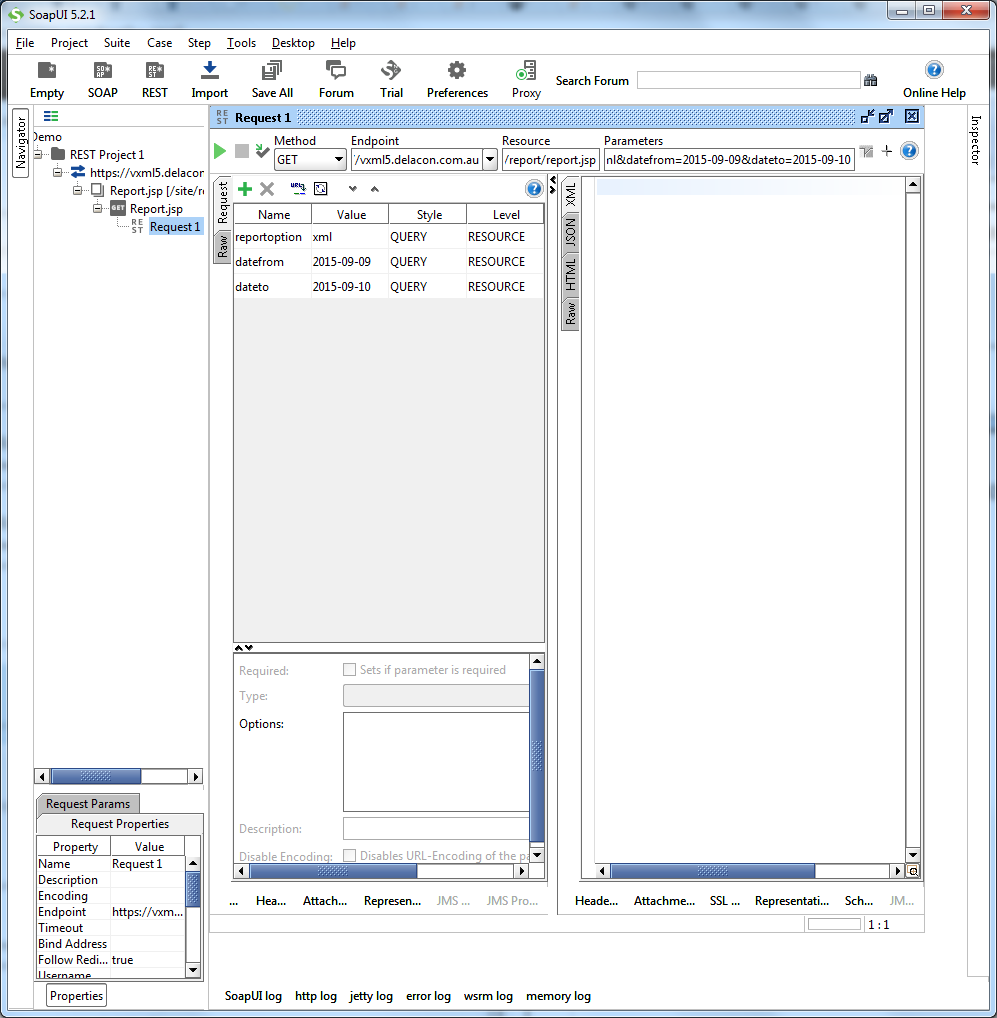The width and height of the screenshot is (997, 1018).
Task: Click the binoculars search forum icon
Action: [870, 80]
